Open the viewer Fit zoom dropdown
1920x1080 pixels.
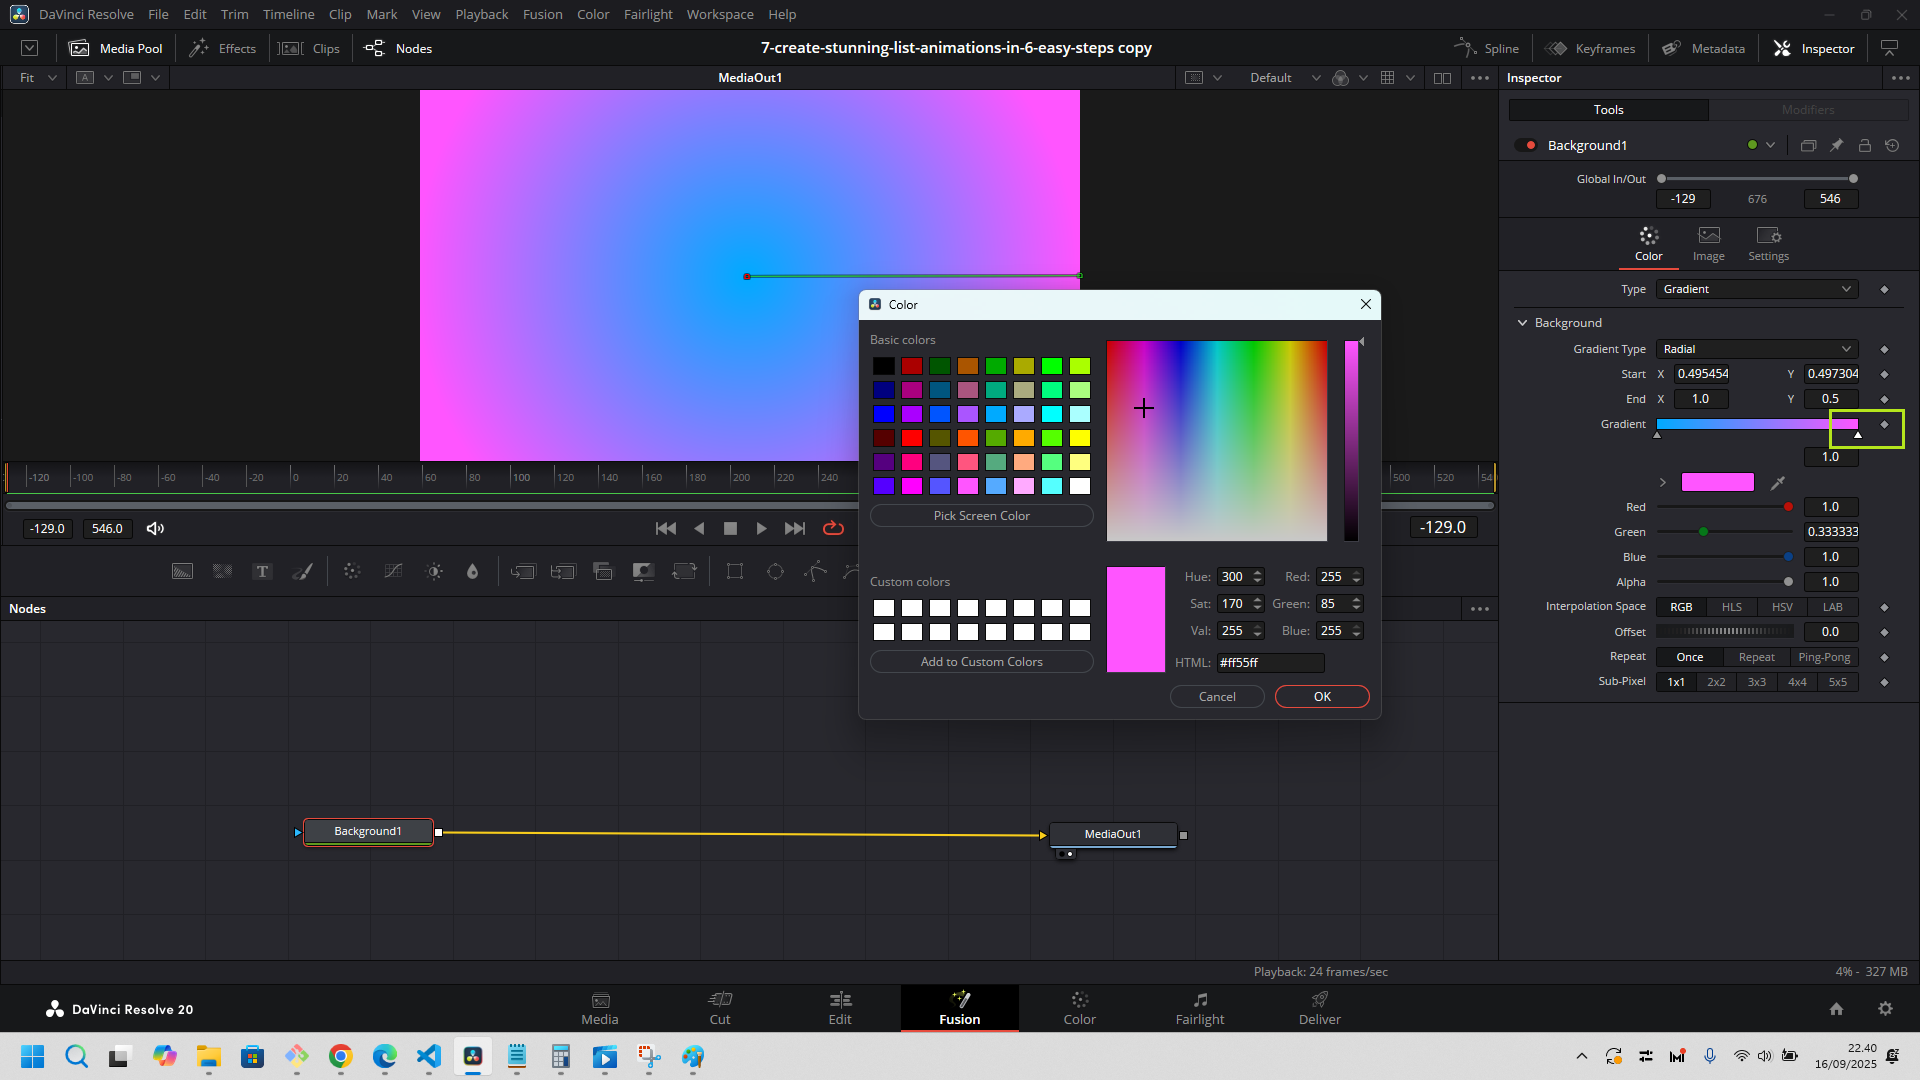(x=38, y=77)
